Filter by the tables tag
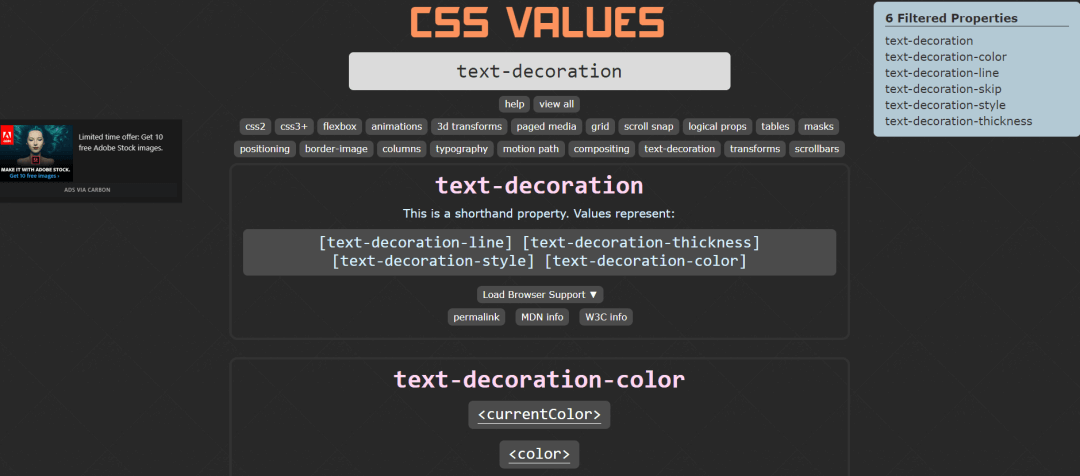Viewport: 1080px width, 476px height. click(776, 126)
